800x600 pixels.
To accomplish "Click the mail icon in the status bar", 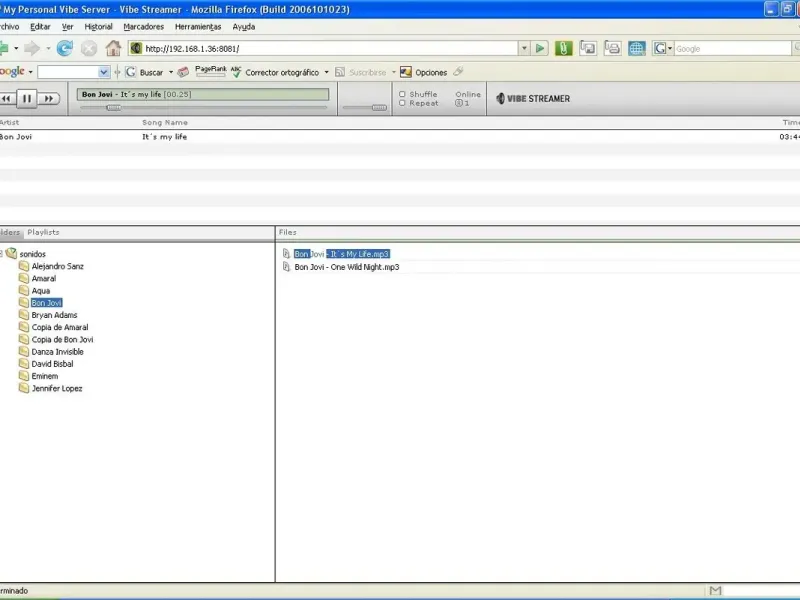I will (715, 590).
